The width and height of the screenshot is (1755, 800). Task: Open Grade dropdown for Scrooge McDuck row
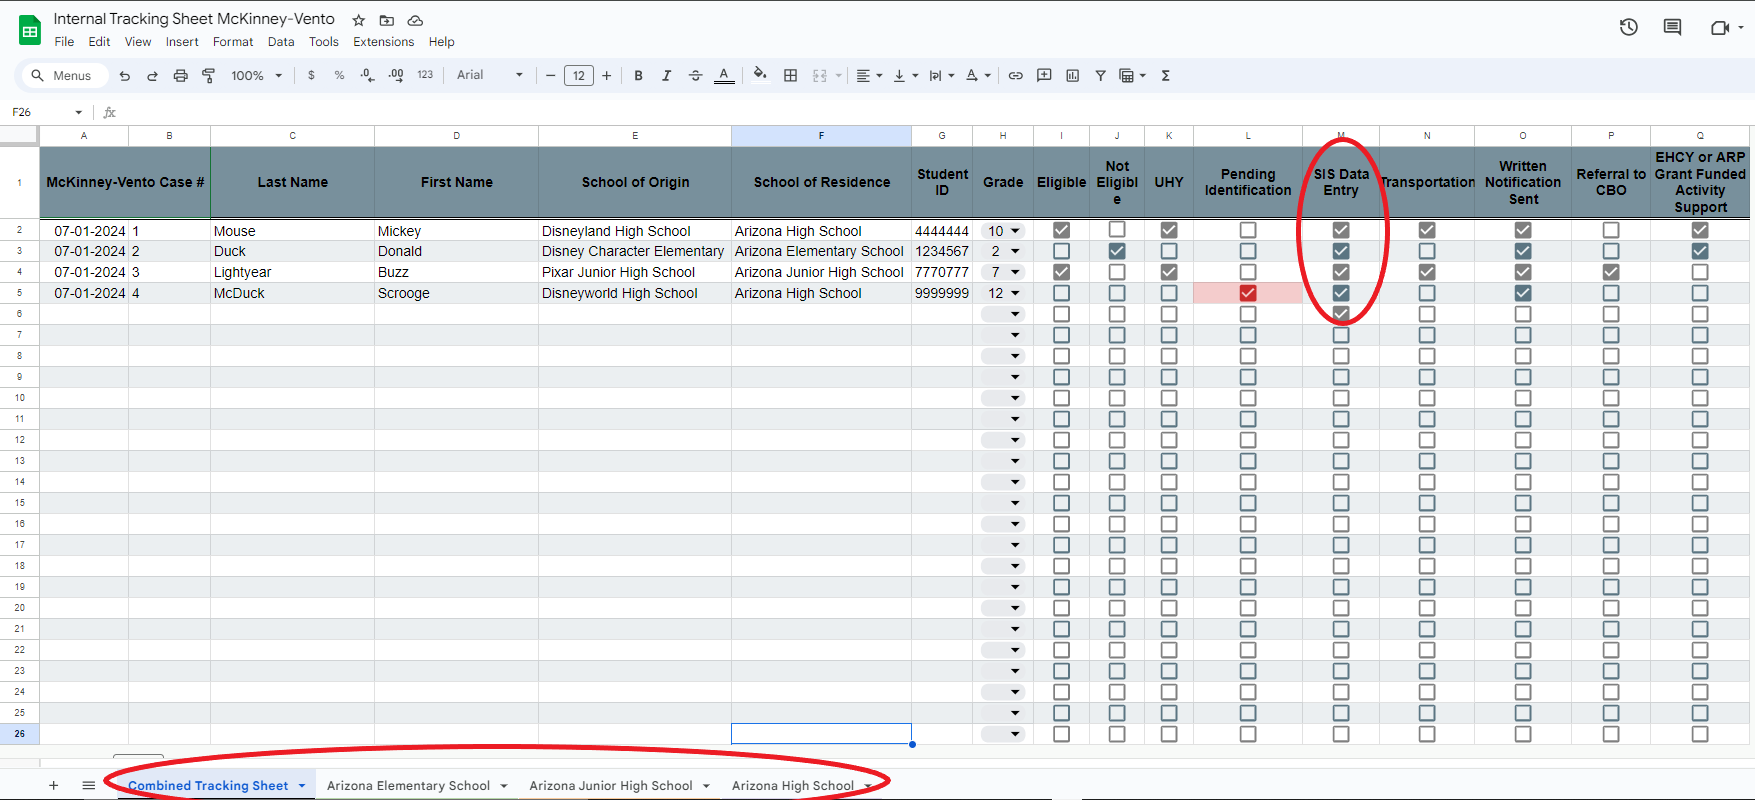point(1015,293)
